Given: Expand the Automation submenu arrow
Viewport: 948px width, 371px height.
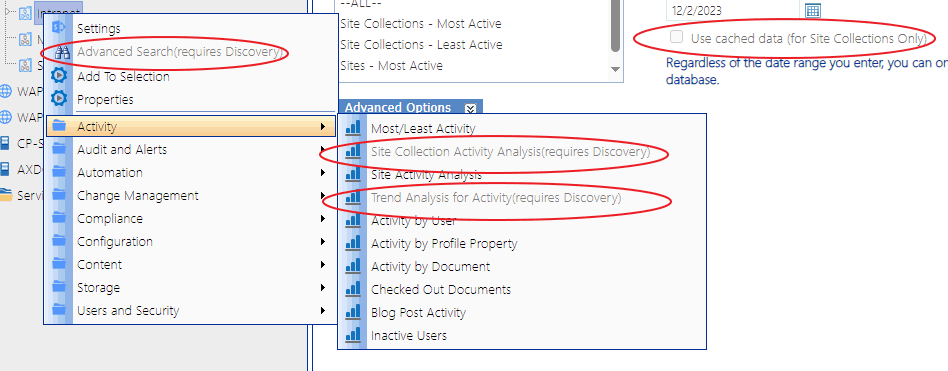Looking at the screenshot, I should pyautogui.click(x=323, y=173).
